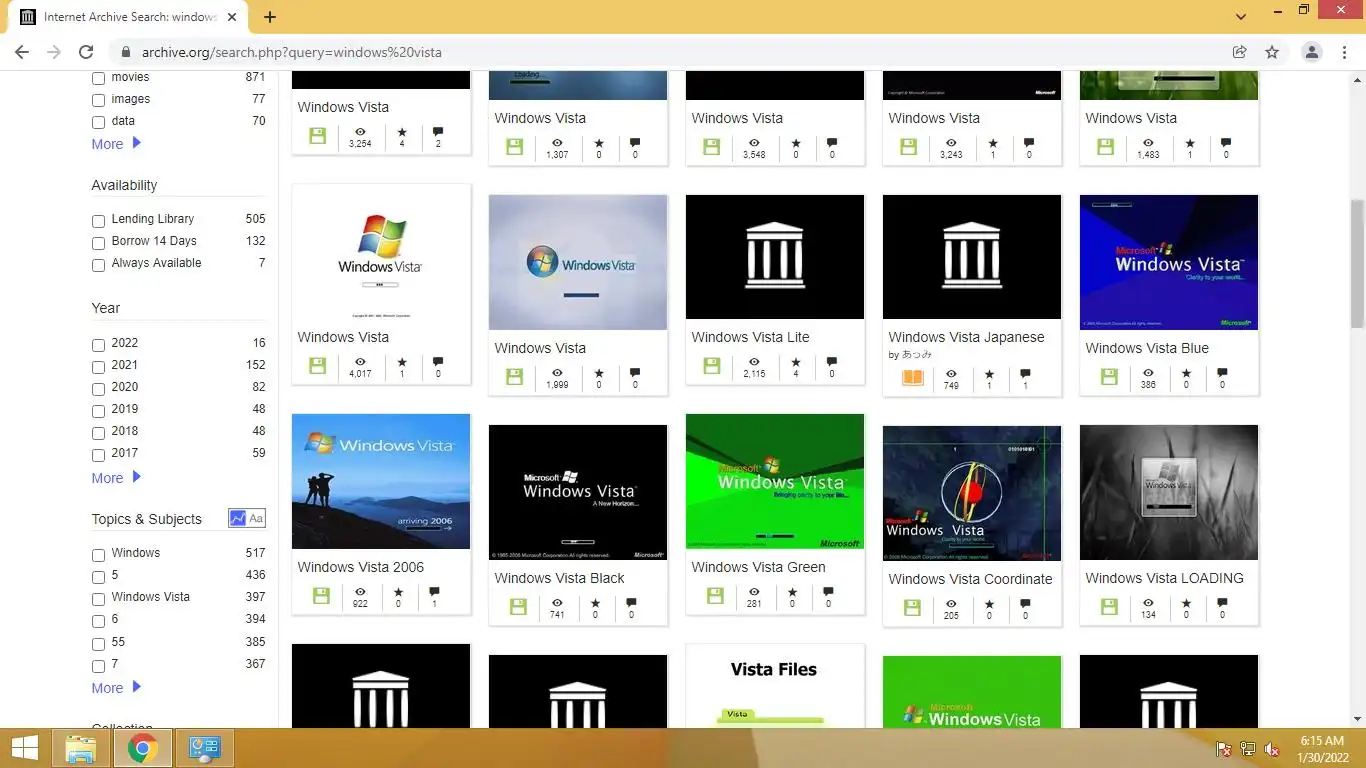
Task: Click the reviews comment icon on Windows Vista 2006
Action: click(x=434, y=592)
